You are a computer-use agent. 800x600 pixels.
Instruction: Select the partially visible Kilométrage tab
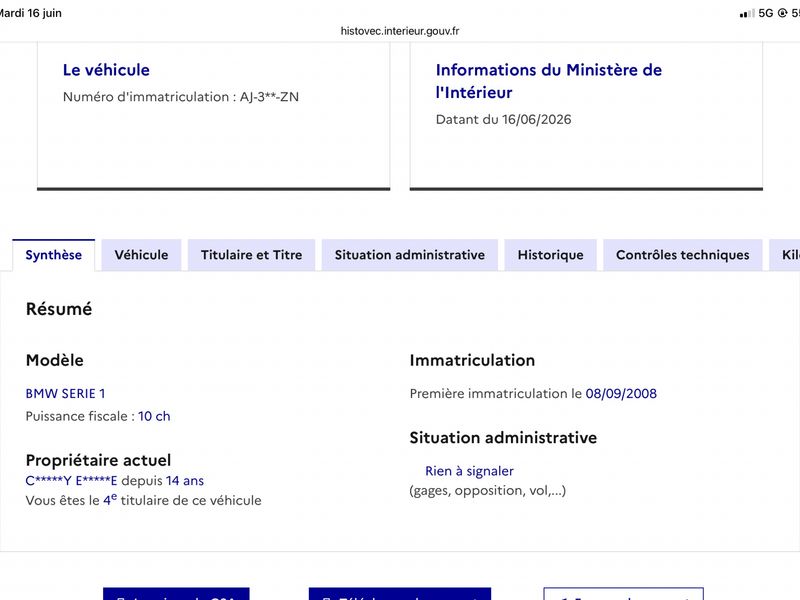pyautogui.click(x=785, y=255)
